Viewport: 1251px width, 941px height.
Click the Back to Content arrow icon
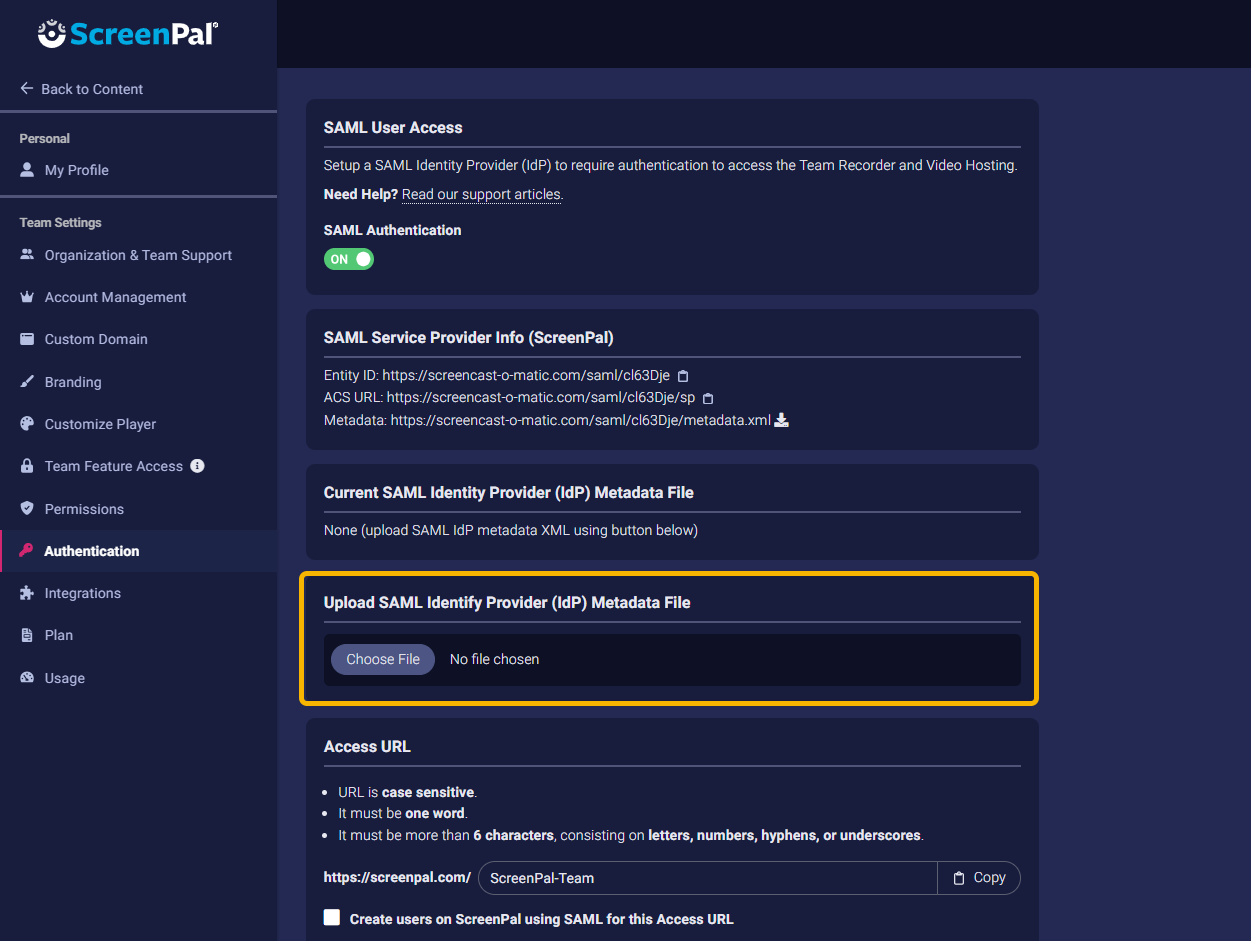[27, 89]
